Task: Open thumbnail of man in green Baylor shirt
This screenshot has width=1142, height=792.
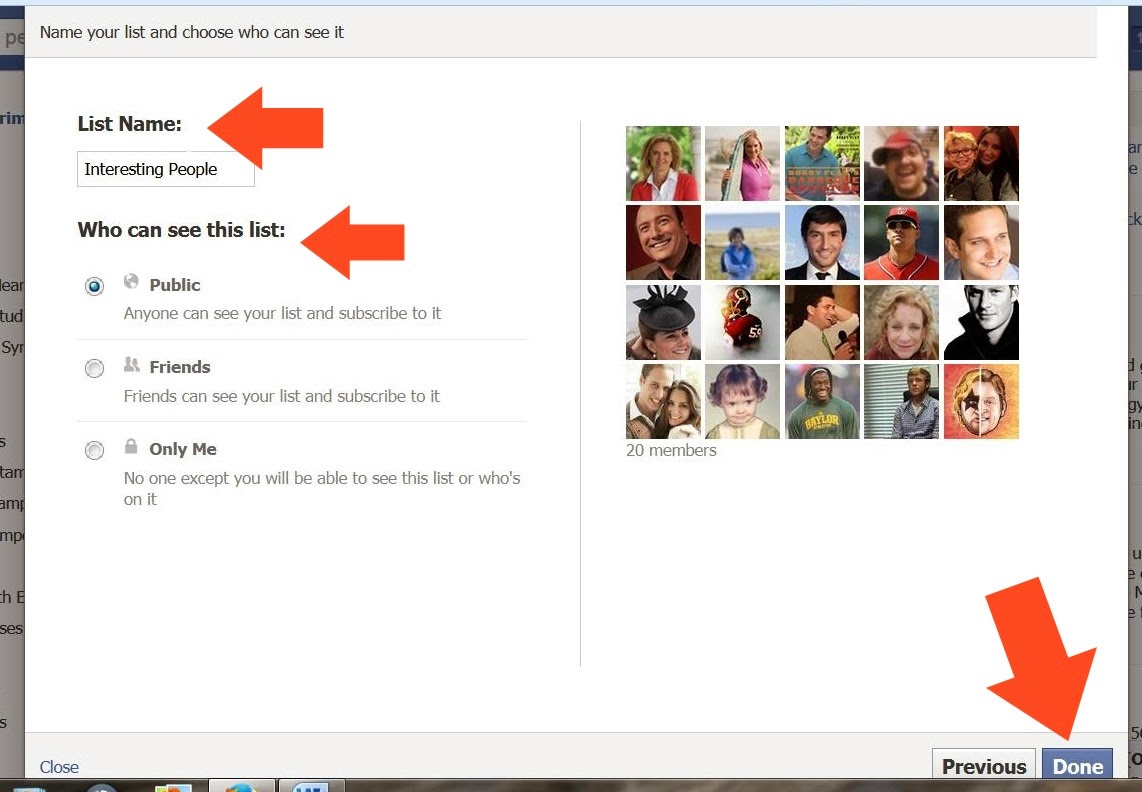Action: 822,401
